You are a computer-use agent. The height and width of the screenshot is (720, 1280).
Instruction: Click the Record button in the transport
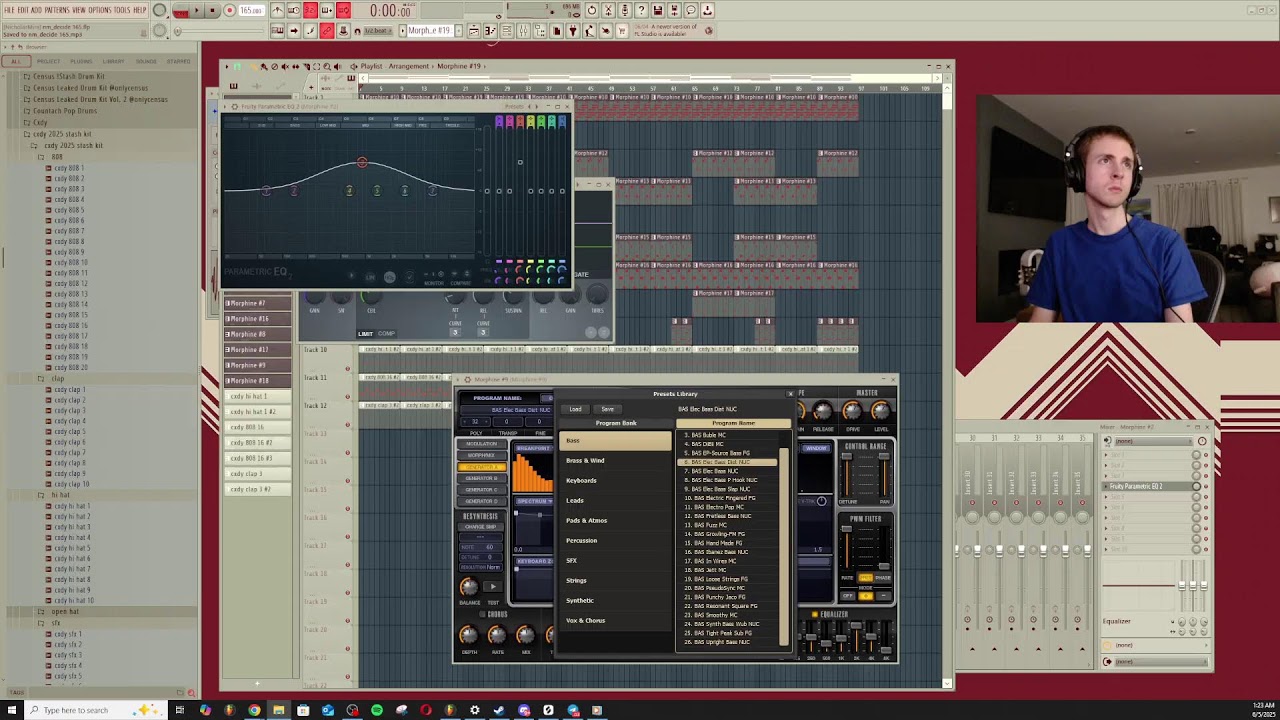pyautogui.click(x=229, y=11)
